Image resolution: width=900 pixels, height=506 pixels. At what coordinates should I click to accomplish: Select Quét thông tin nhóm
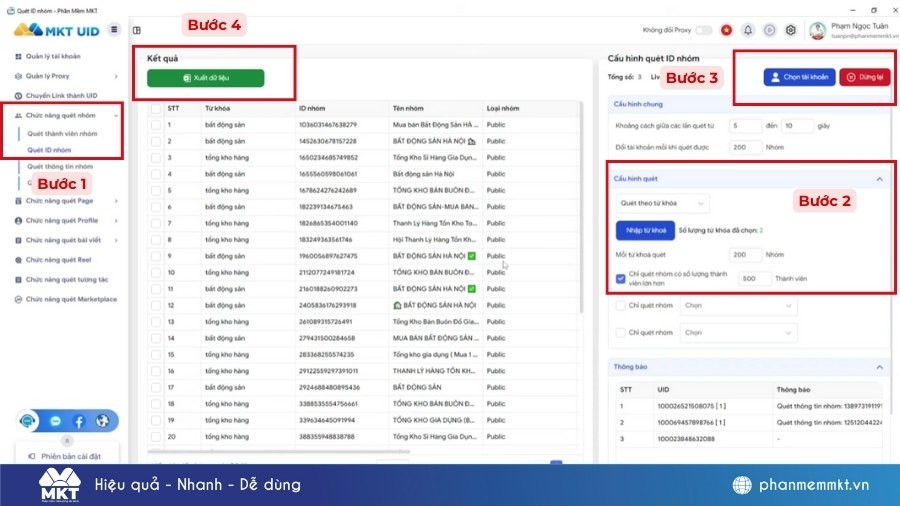pyautogui.click(x=60, y=166)
